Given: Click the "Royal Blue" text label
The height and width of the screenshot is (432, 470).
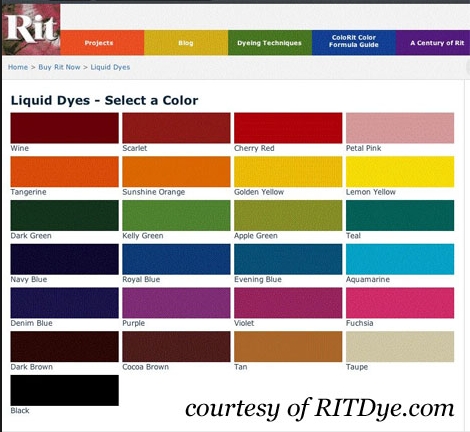Looking at the screenshot, I should 141,279.
